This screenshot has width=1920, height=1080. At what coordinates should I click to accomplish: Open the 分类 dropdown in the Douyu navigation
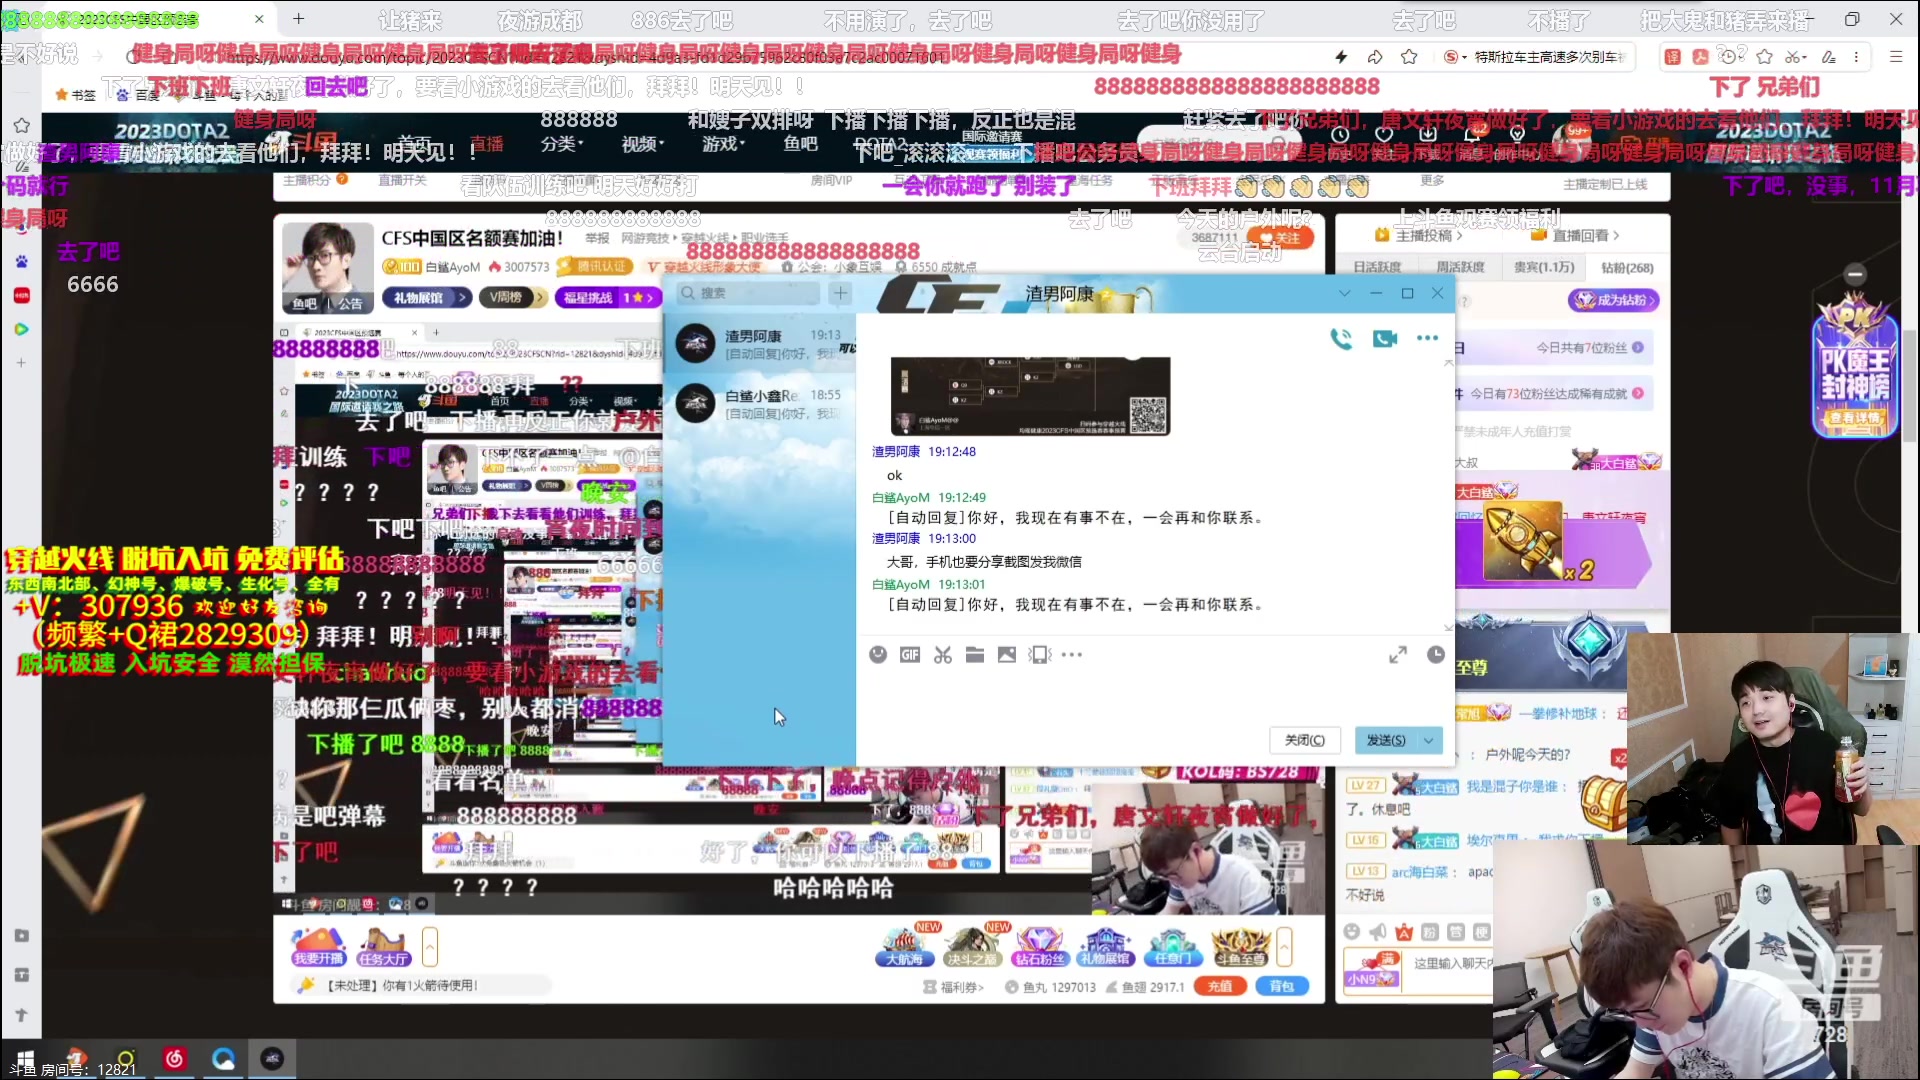pyautogui.click(x=562, y=144)
